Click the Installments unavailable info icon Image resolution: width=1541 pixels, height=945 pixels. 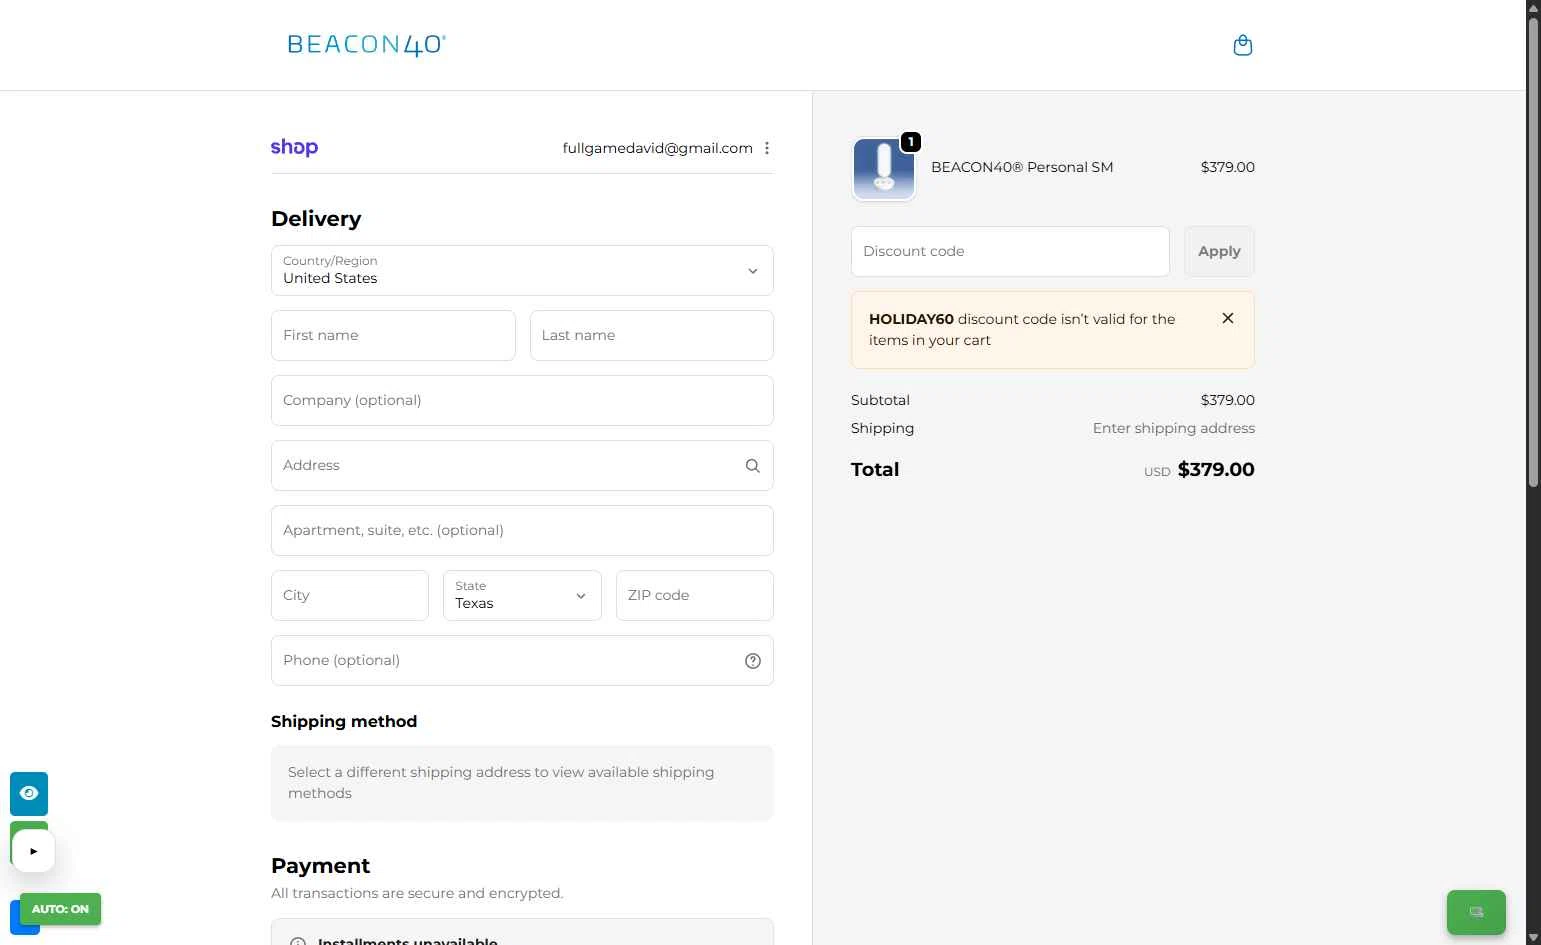tap(297, 941)
